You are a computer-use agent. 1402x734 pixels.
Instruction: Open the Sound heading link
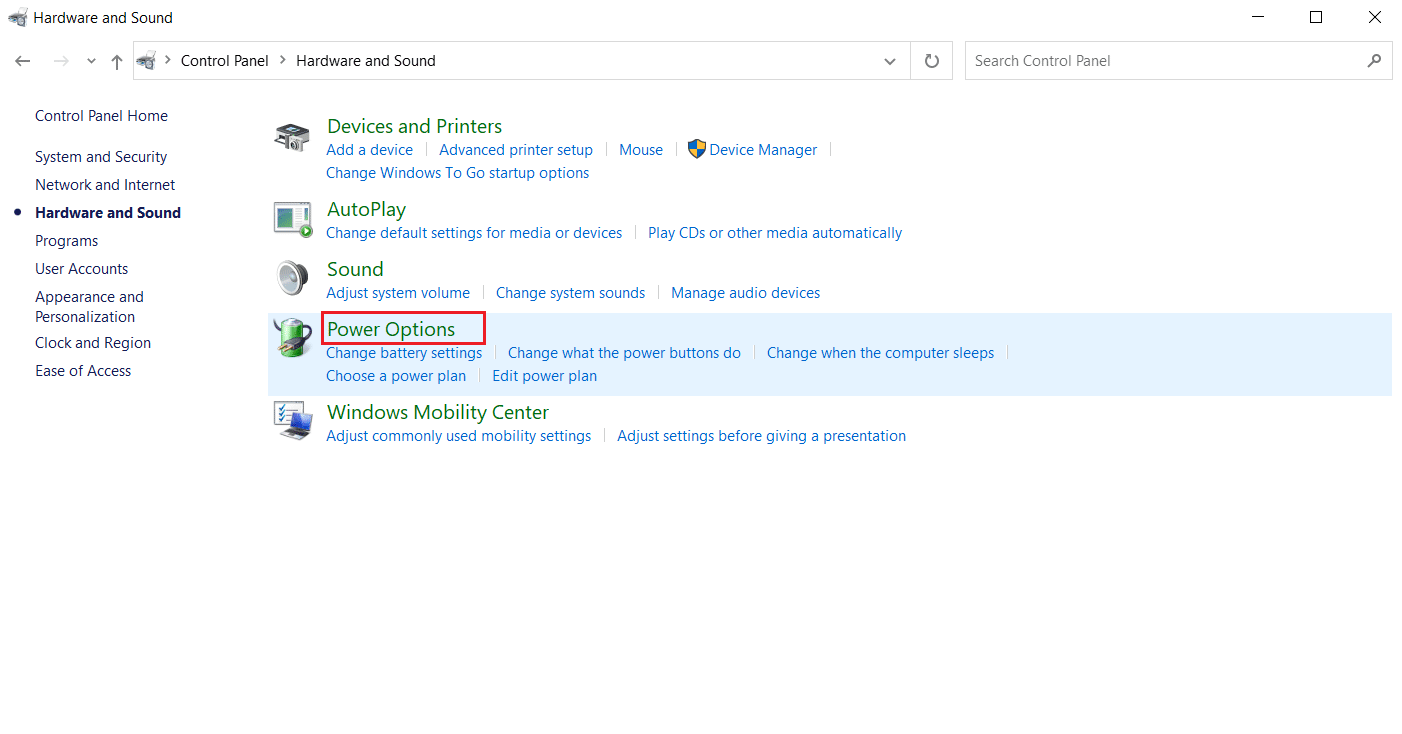coord(355,269)
